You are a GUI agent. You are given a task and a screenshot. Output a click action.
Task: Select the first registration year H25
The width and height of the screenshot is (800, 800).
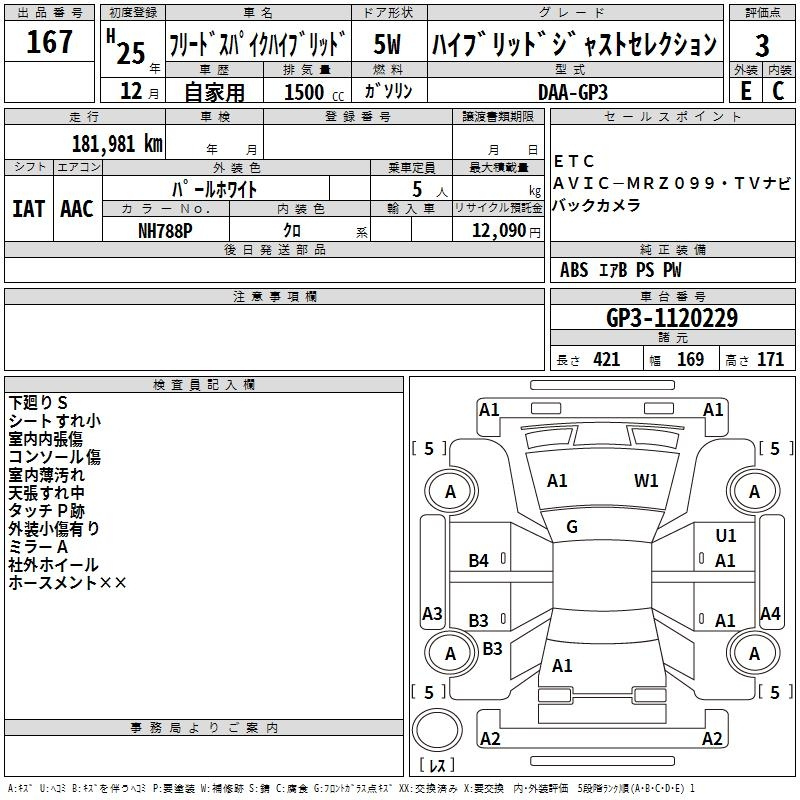click(127, 47)
